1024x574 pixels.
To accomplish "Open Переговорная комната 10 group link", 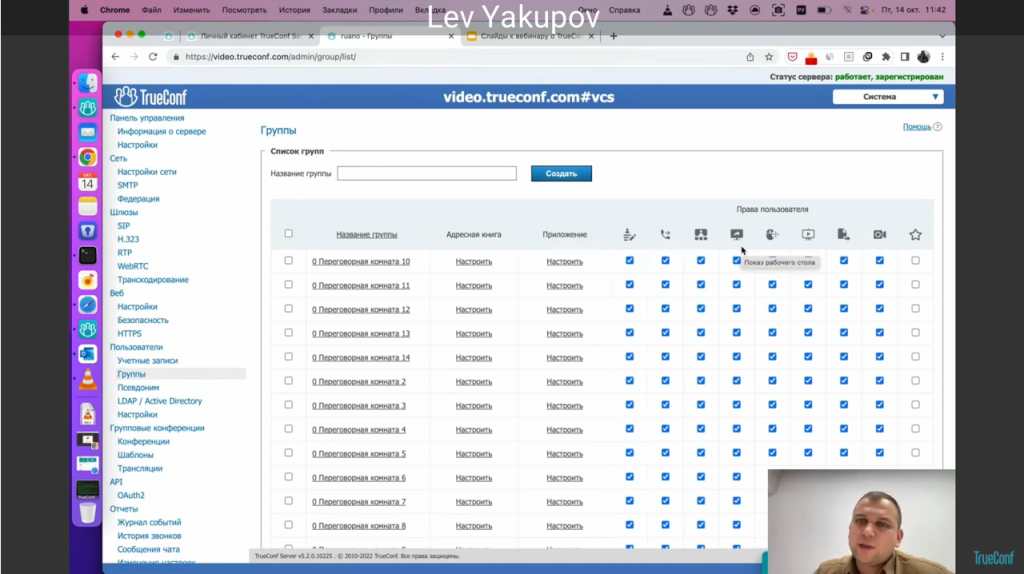I will pyautogui.click(x=361, y=261).
